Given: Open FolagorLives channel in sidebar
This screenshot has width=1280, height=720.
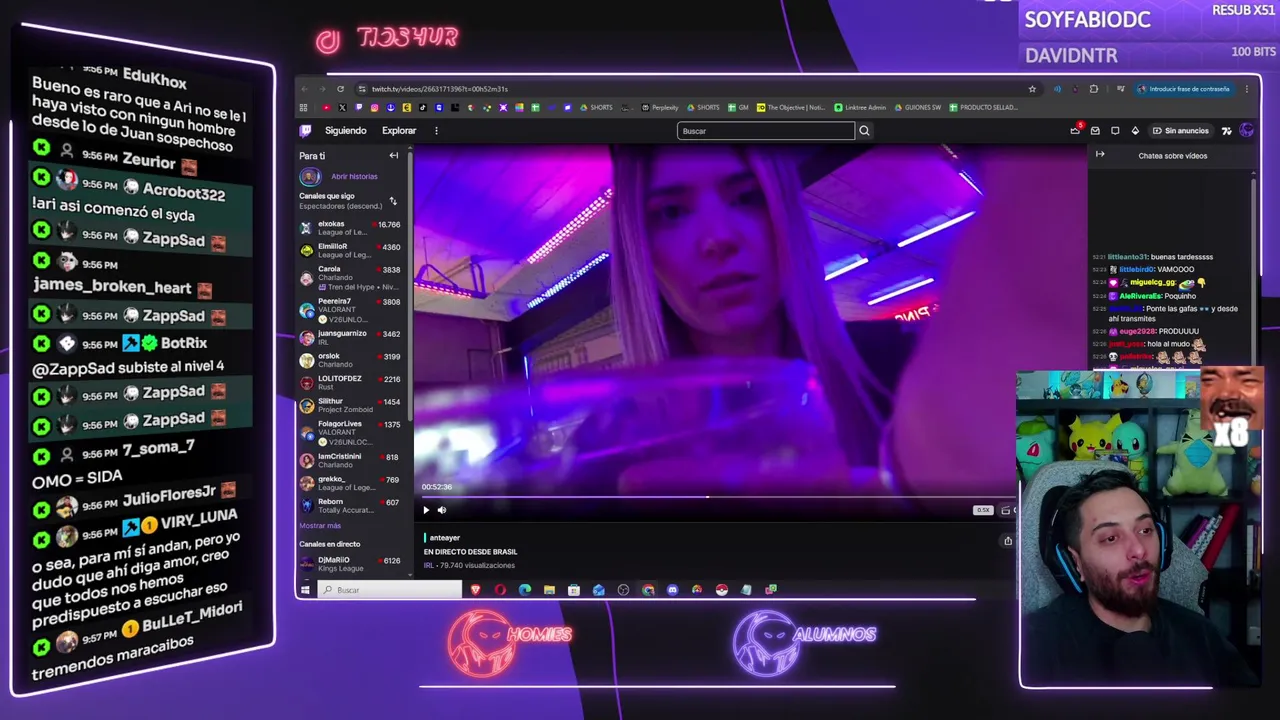Looking at the screenshot, I should coord(350,432).
